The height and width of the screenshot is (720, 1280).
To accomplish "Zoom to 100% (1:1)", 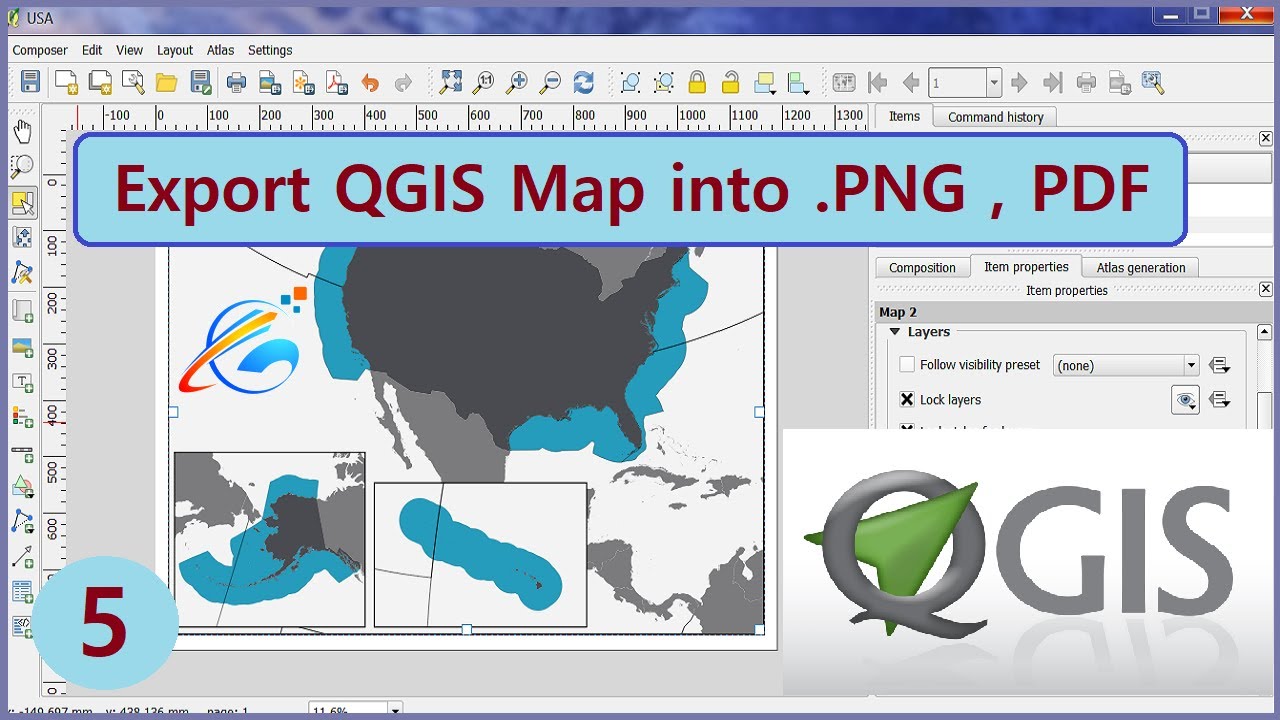I will [x=484, y=82].
